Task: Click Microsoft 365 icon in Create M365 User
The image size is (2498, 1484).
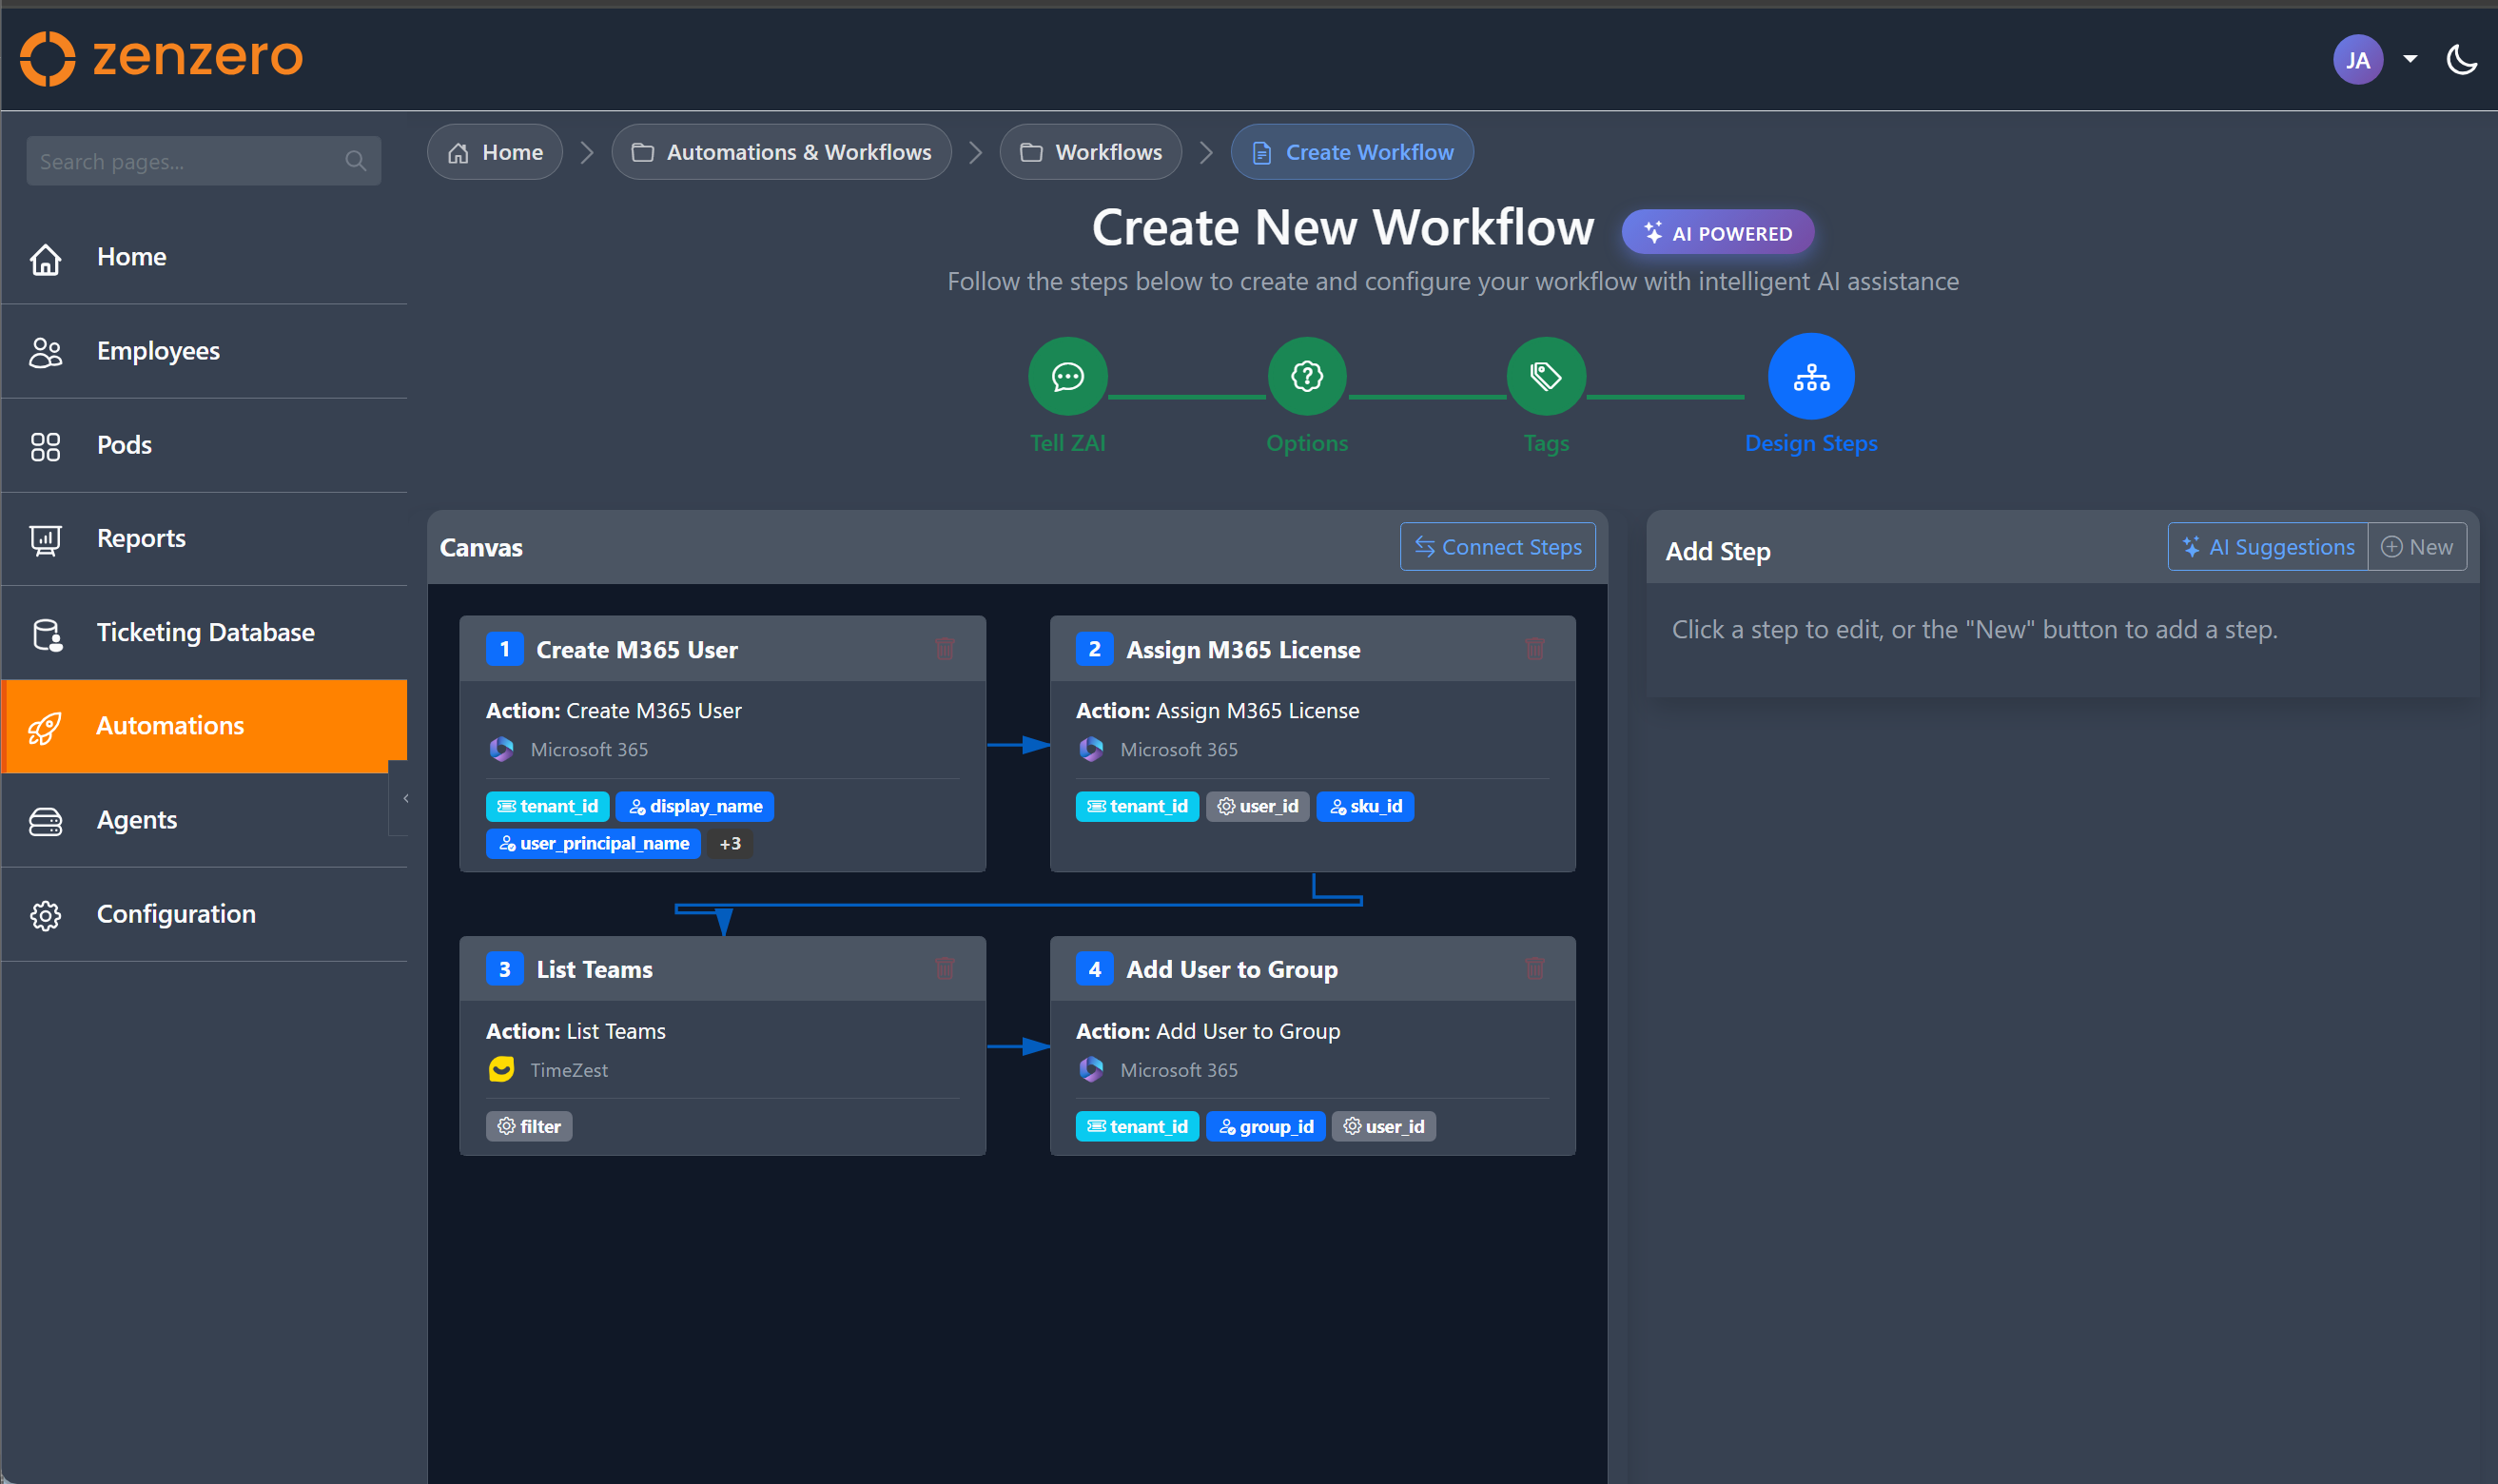Action: 501,750
